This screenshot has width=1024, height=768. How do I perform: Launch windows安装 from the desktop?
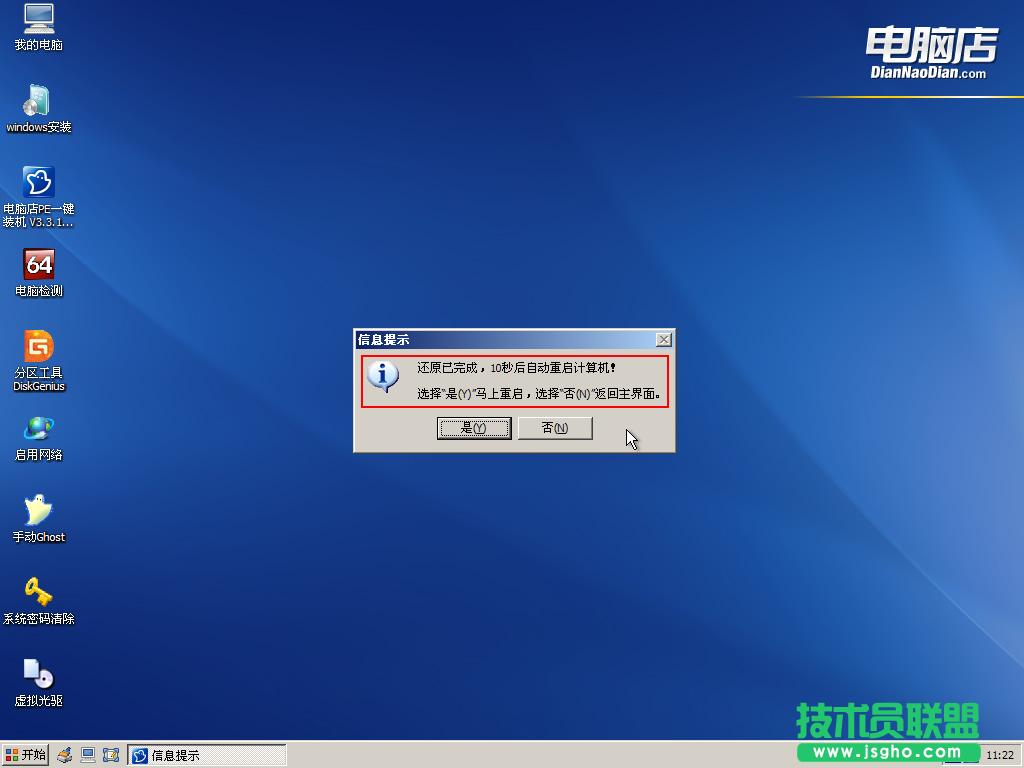click(x=38, y=105)
